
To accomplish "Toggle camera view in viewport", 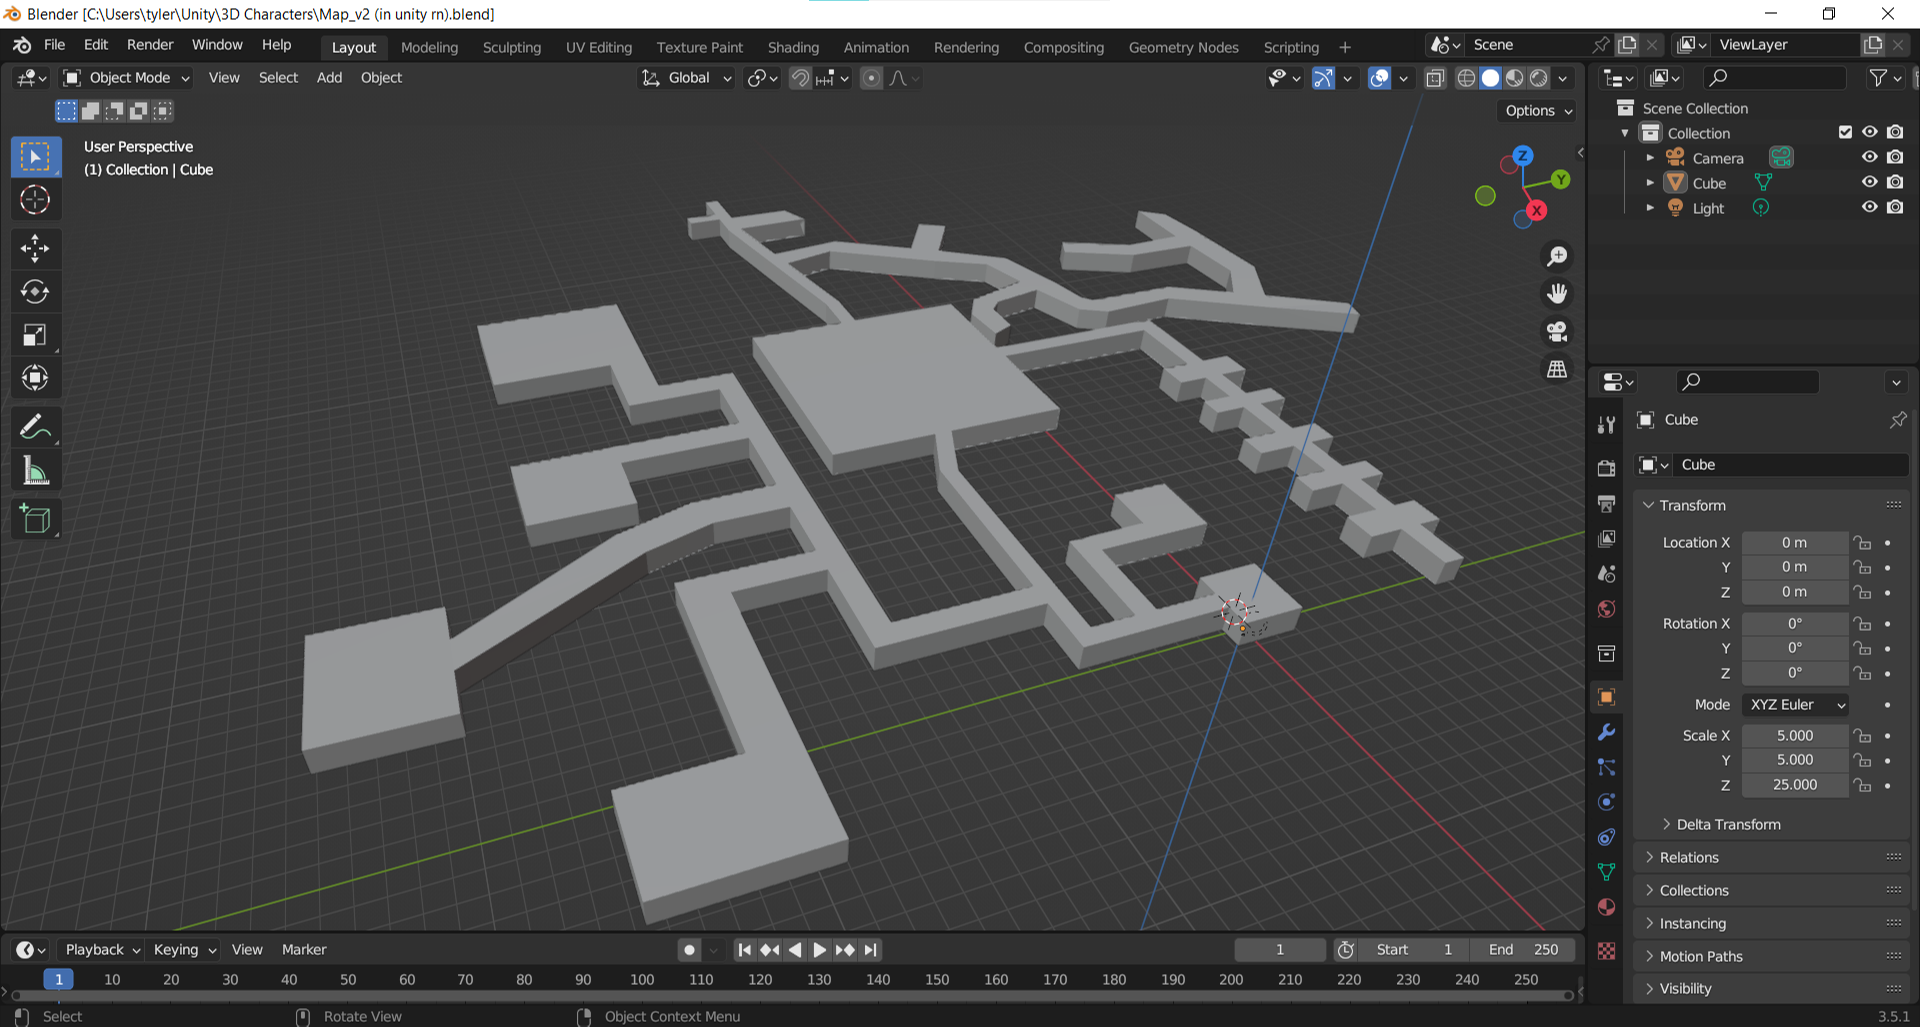I will click(x=1557, y=331).
